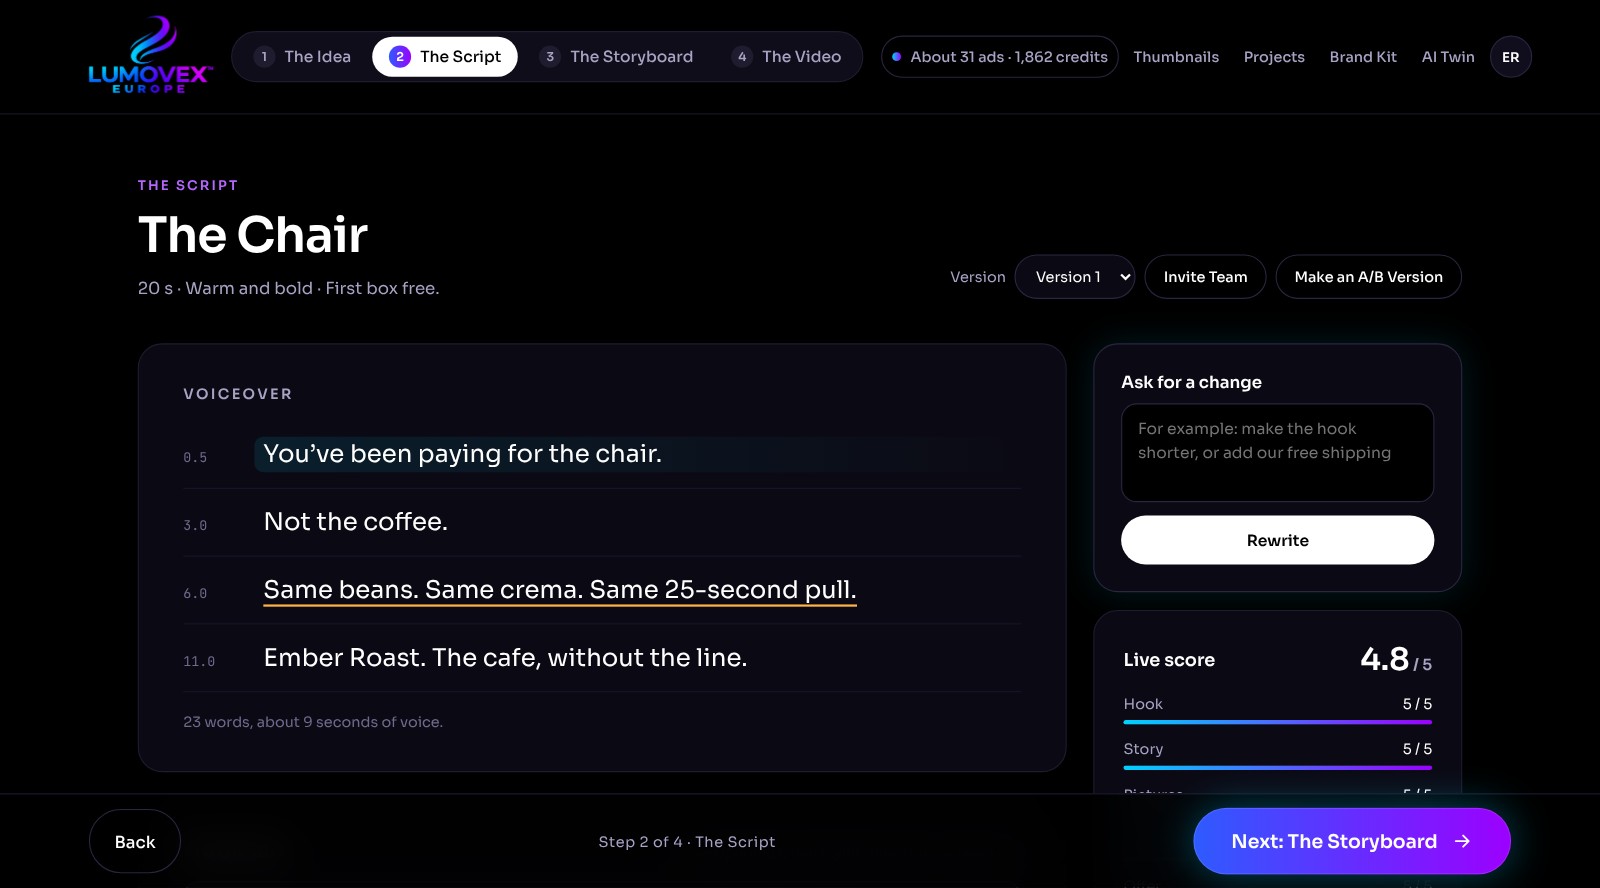Open the Brand Kit page
The height and width of the screenshot is (888, 1600).
tap(1363, 57)
